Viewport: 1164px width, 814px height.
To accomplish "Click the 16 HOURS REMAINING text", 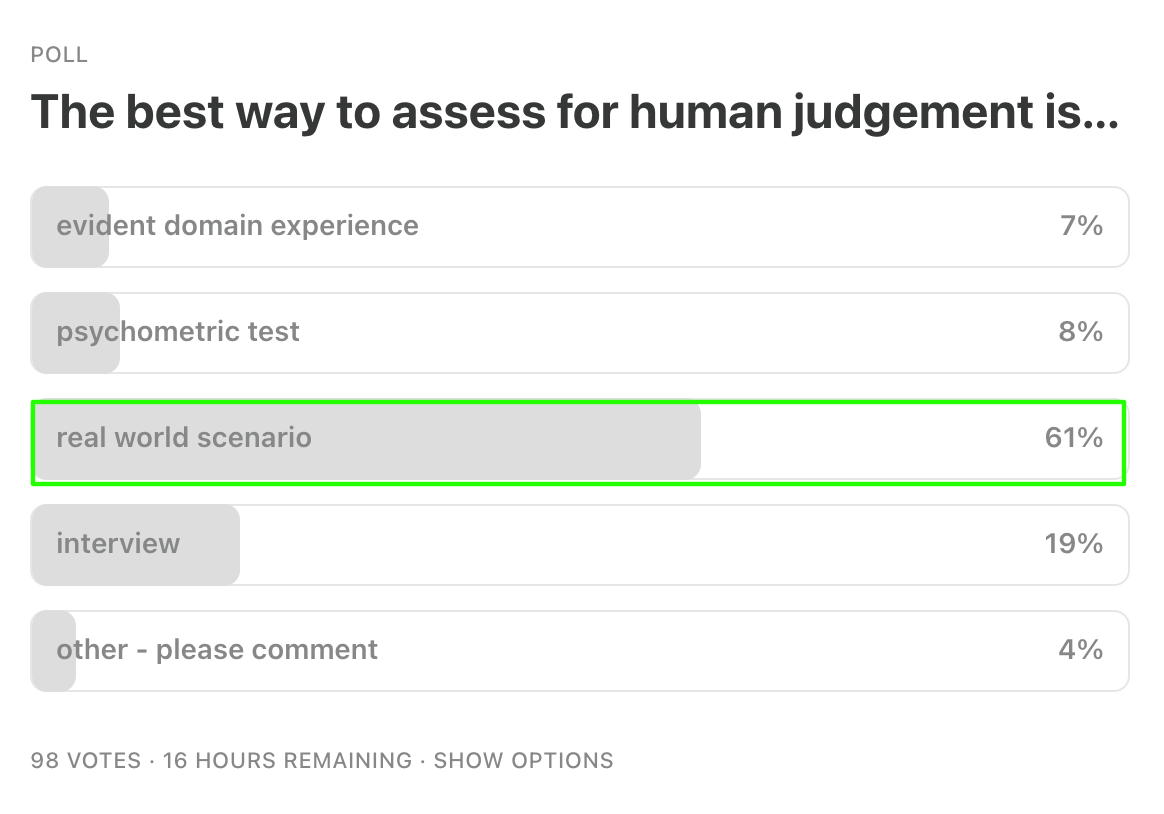I will (287, 761).
